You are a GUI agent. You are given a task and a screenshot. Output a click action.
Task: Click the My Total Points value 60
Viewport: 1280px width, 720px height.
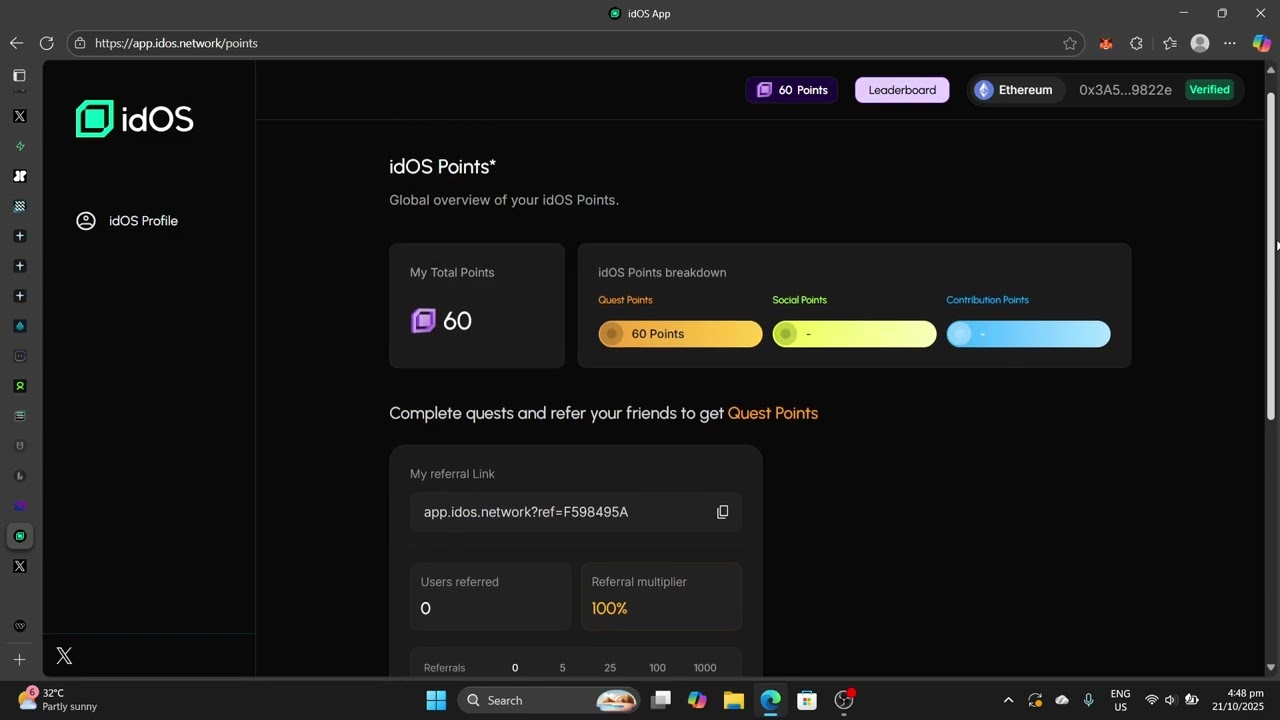pyautogui.click(x=457, y=321)
